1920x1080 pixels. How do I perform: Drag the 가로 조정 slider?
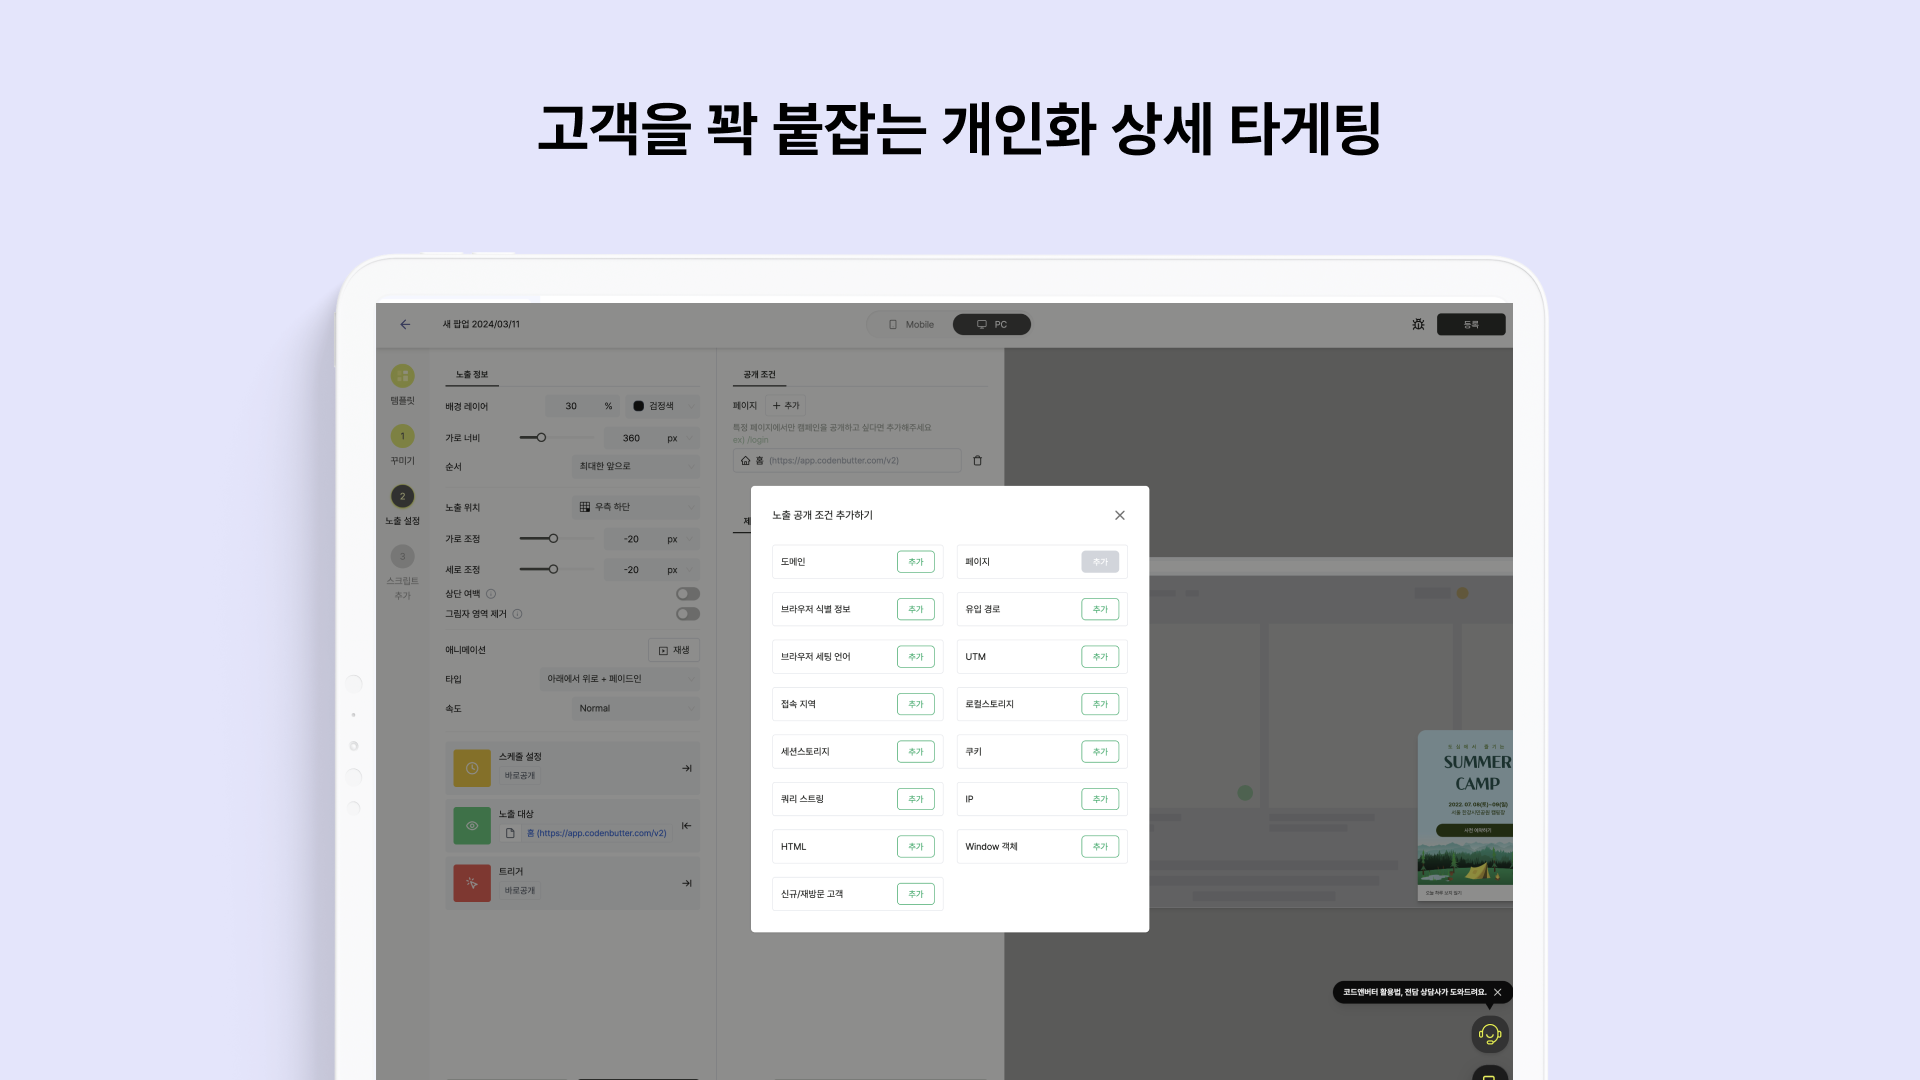(x=554, y=538)
